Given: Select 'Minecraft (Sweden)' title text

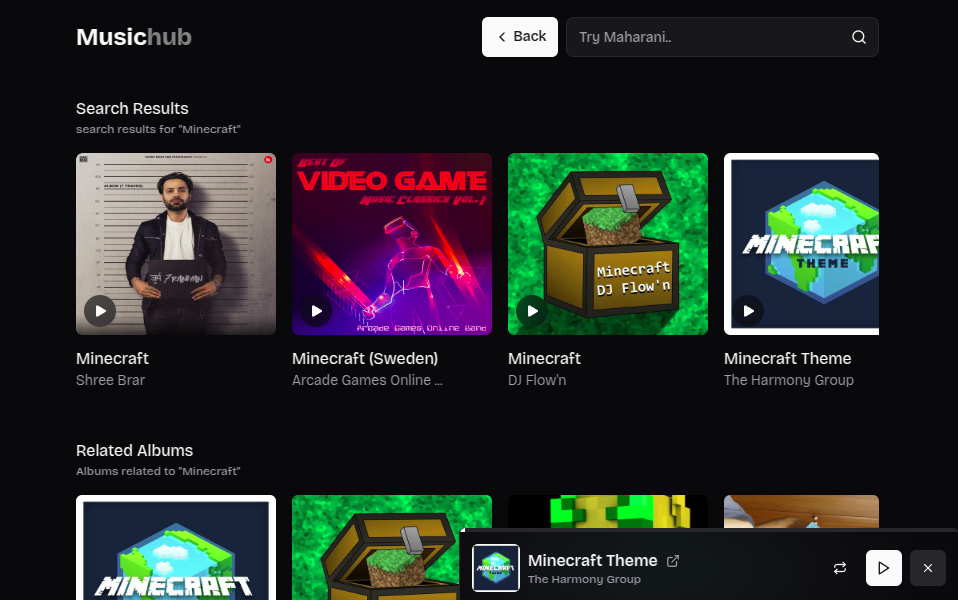Looking at the screenshot, I should point(365,359).
